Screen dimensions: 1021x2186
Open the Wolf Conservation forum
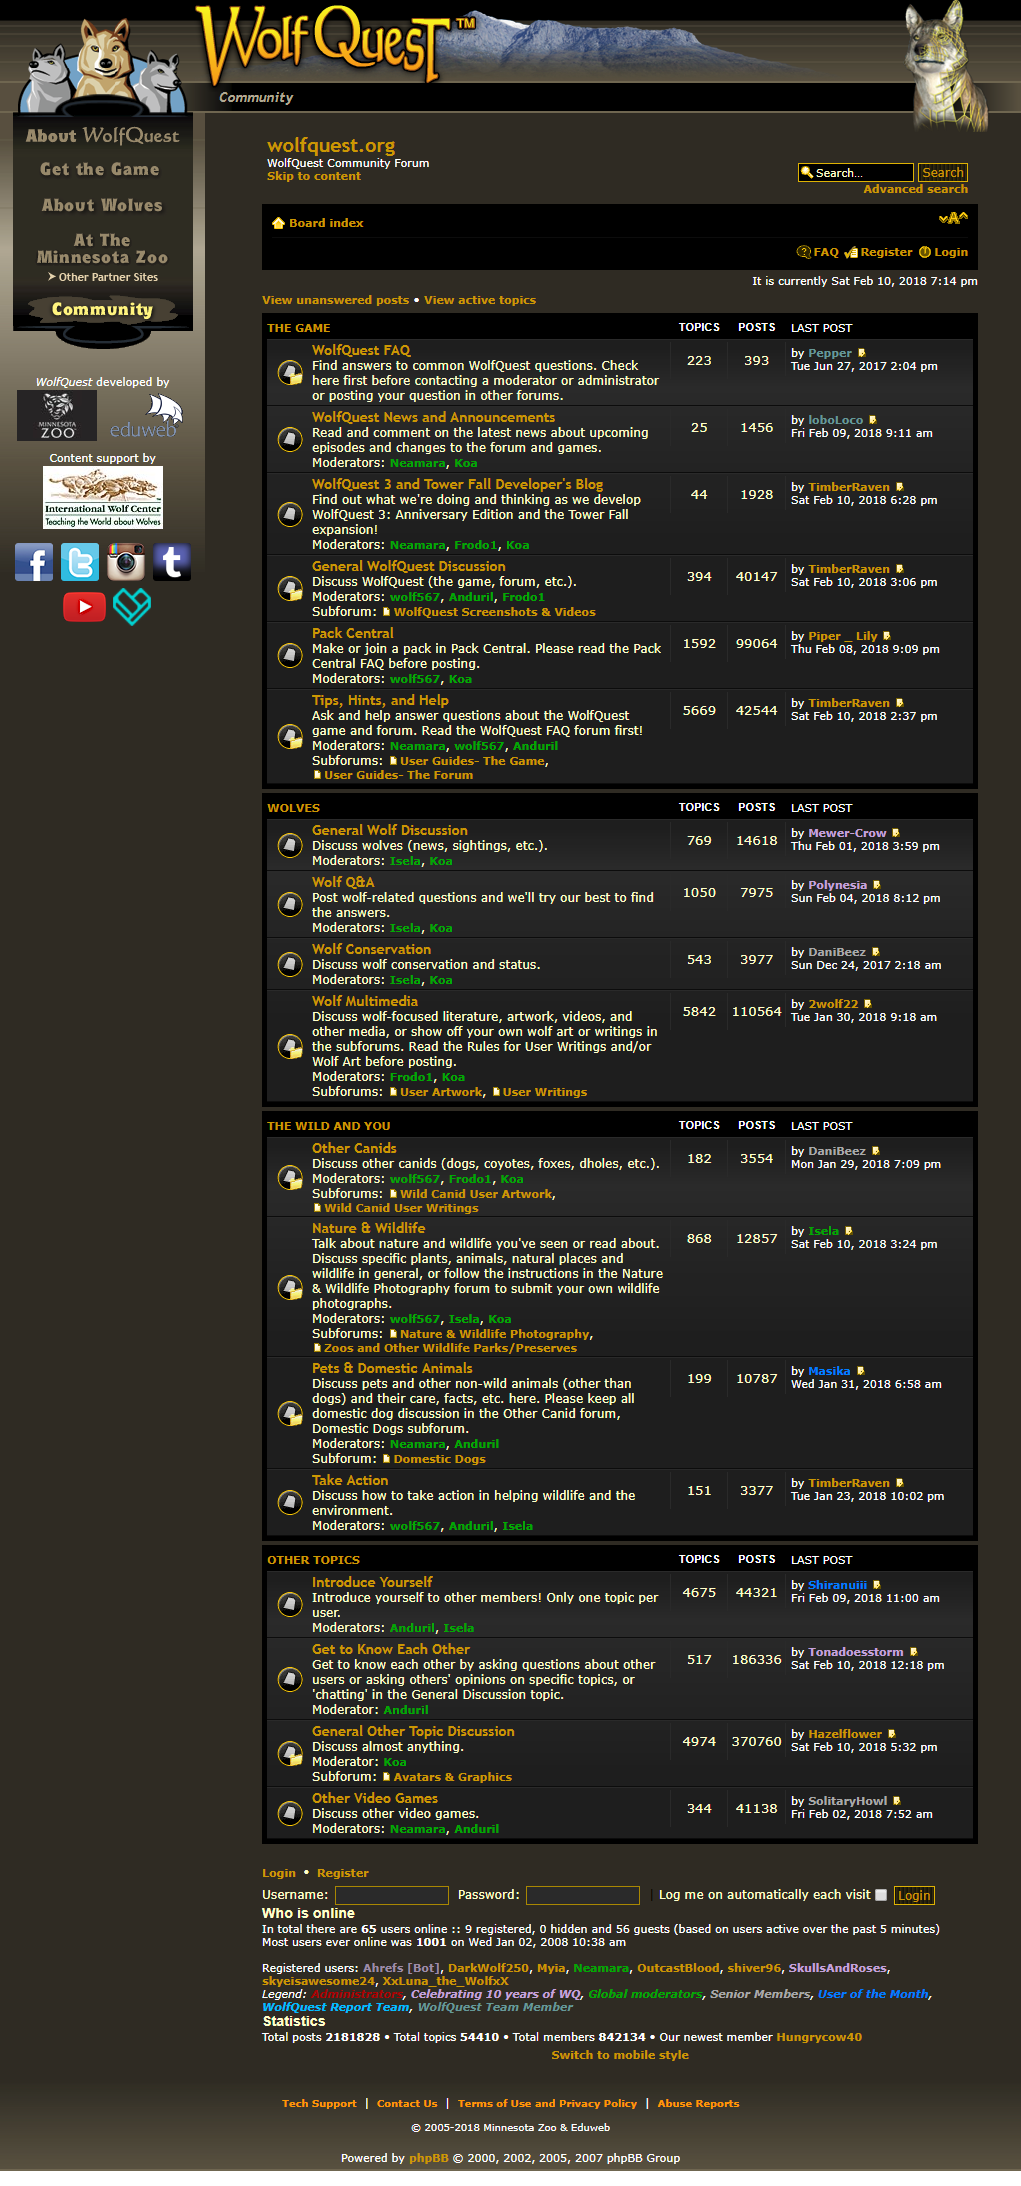tap(371, 949)
